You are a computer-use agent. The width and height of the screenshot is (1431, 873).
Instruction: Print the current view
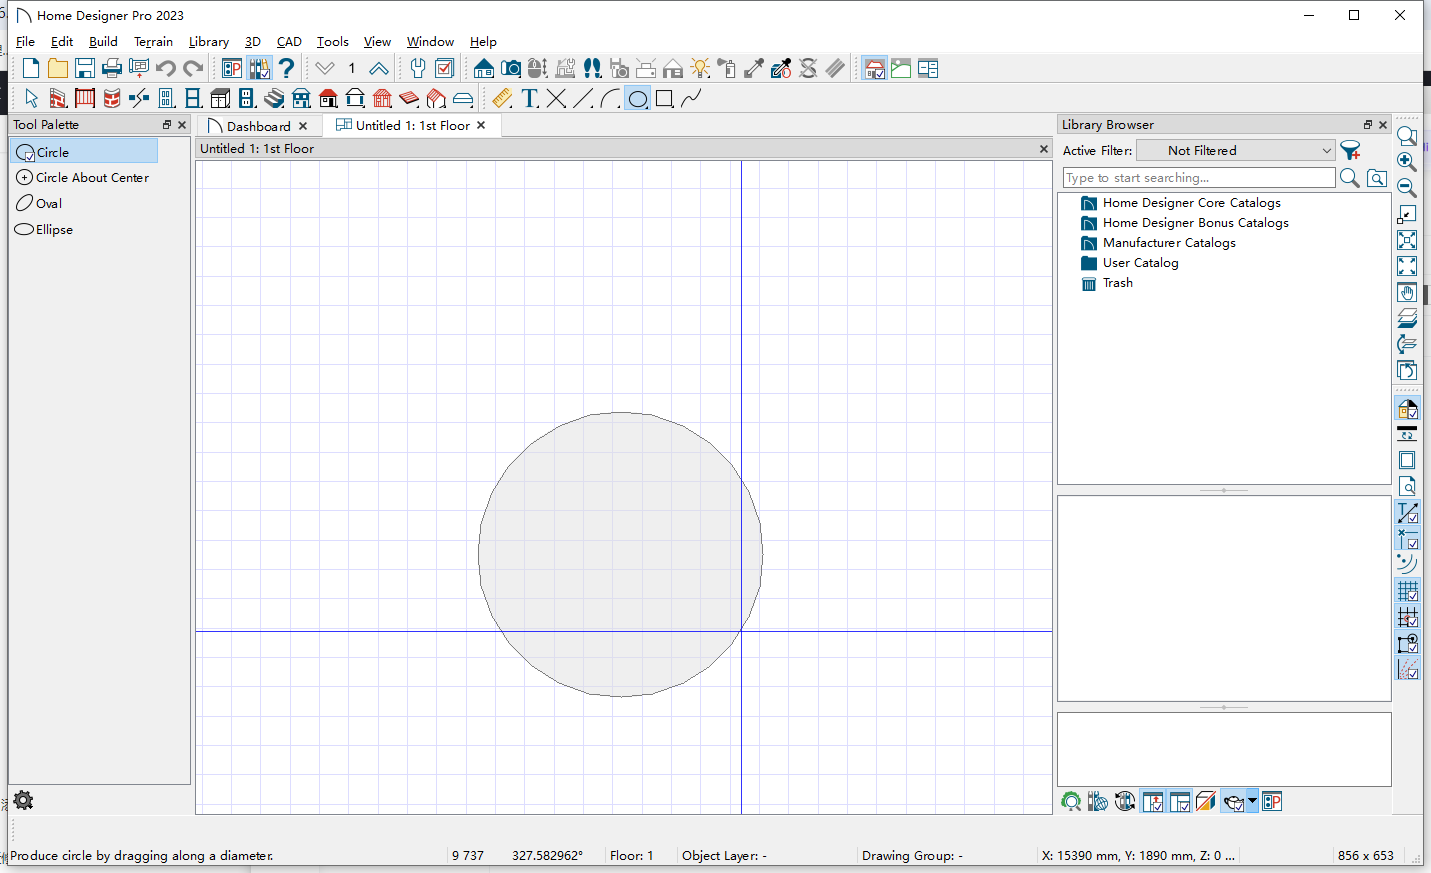point(112,68)
